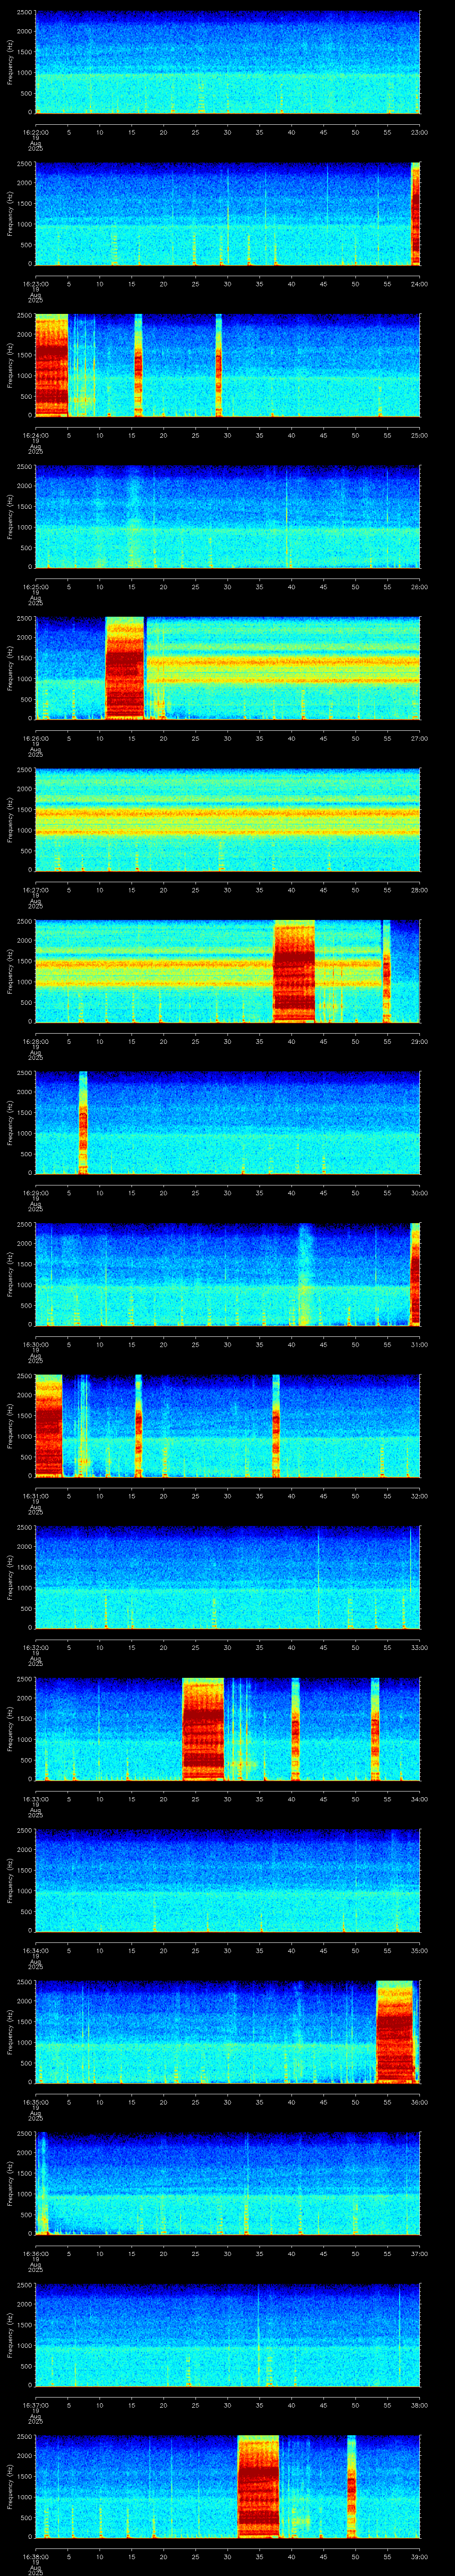Click the wide red burst in the 16:38:00 spectrogram
The image size is (455, 2576).
tap(258, 2487)
